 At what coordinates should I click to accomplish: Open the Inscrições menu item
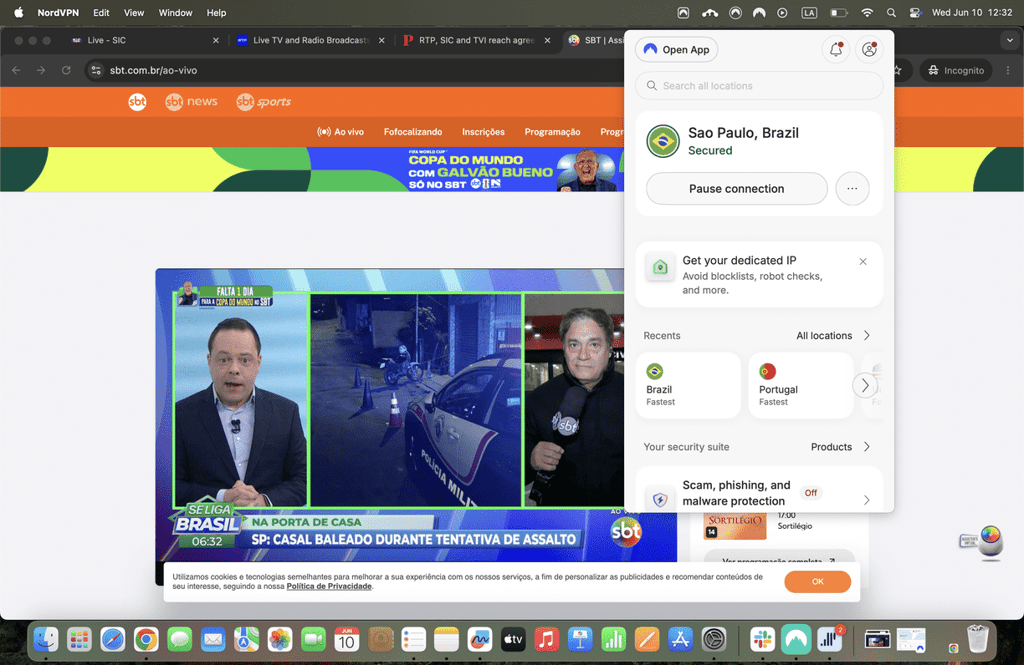coord(483,132)
